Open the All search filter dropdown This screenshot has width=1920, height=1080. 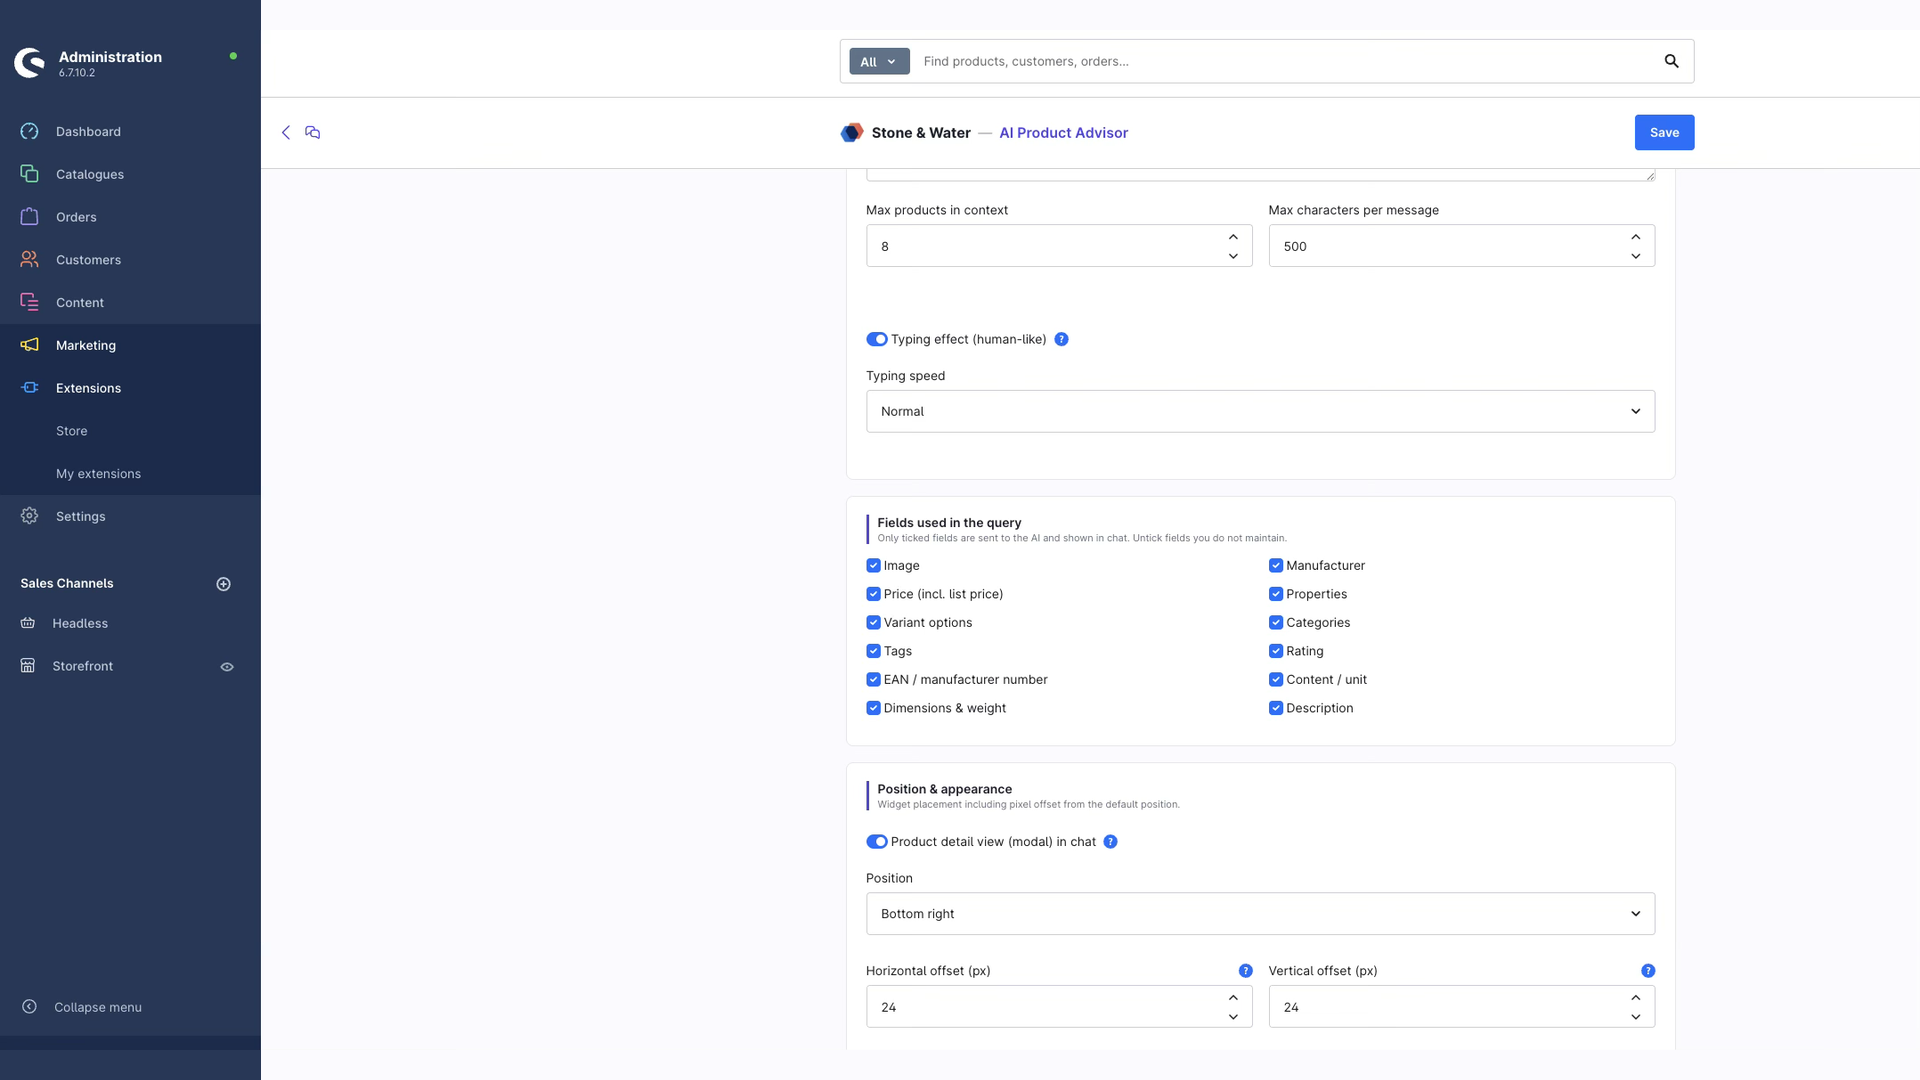click(879, 61)
